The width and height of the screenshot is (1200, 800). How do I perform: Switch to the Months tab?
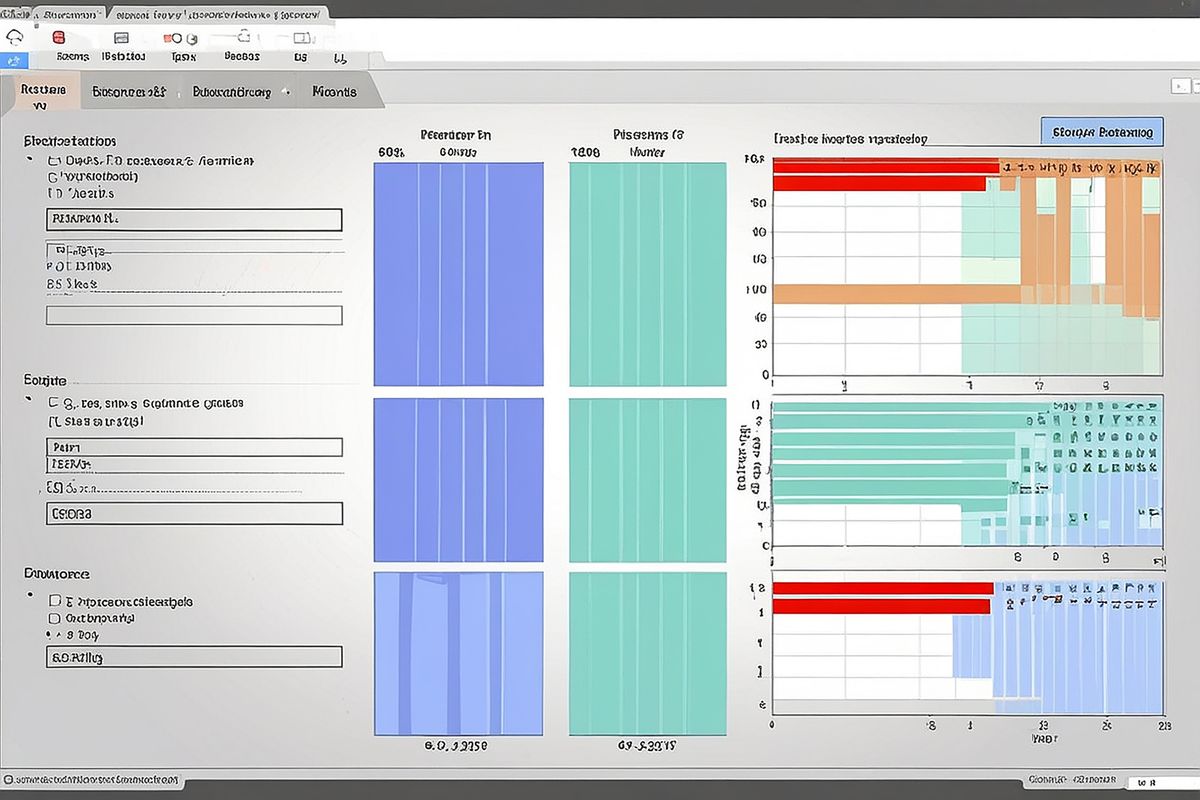(x=334, y=91)
